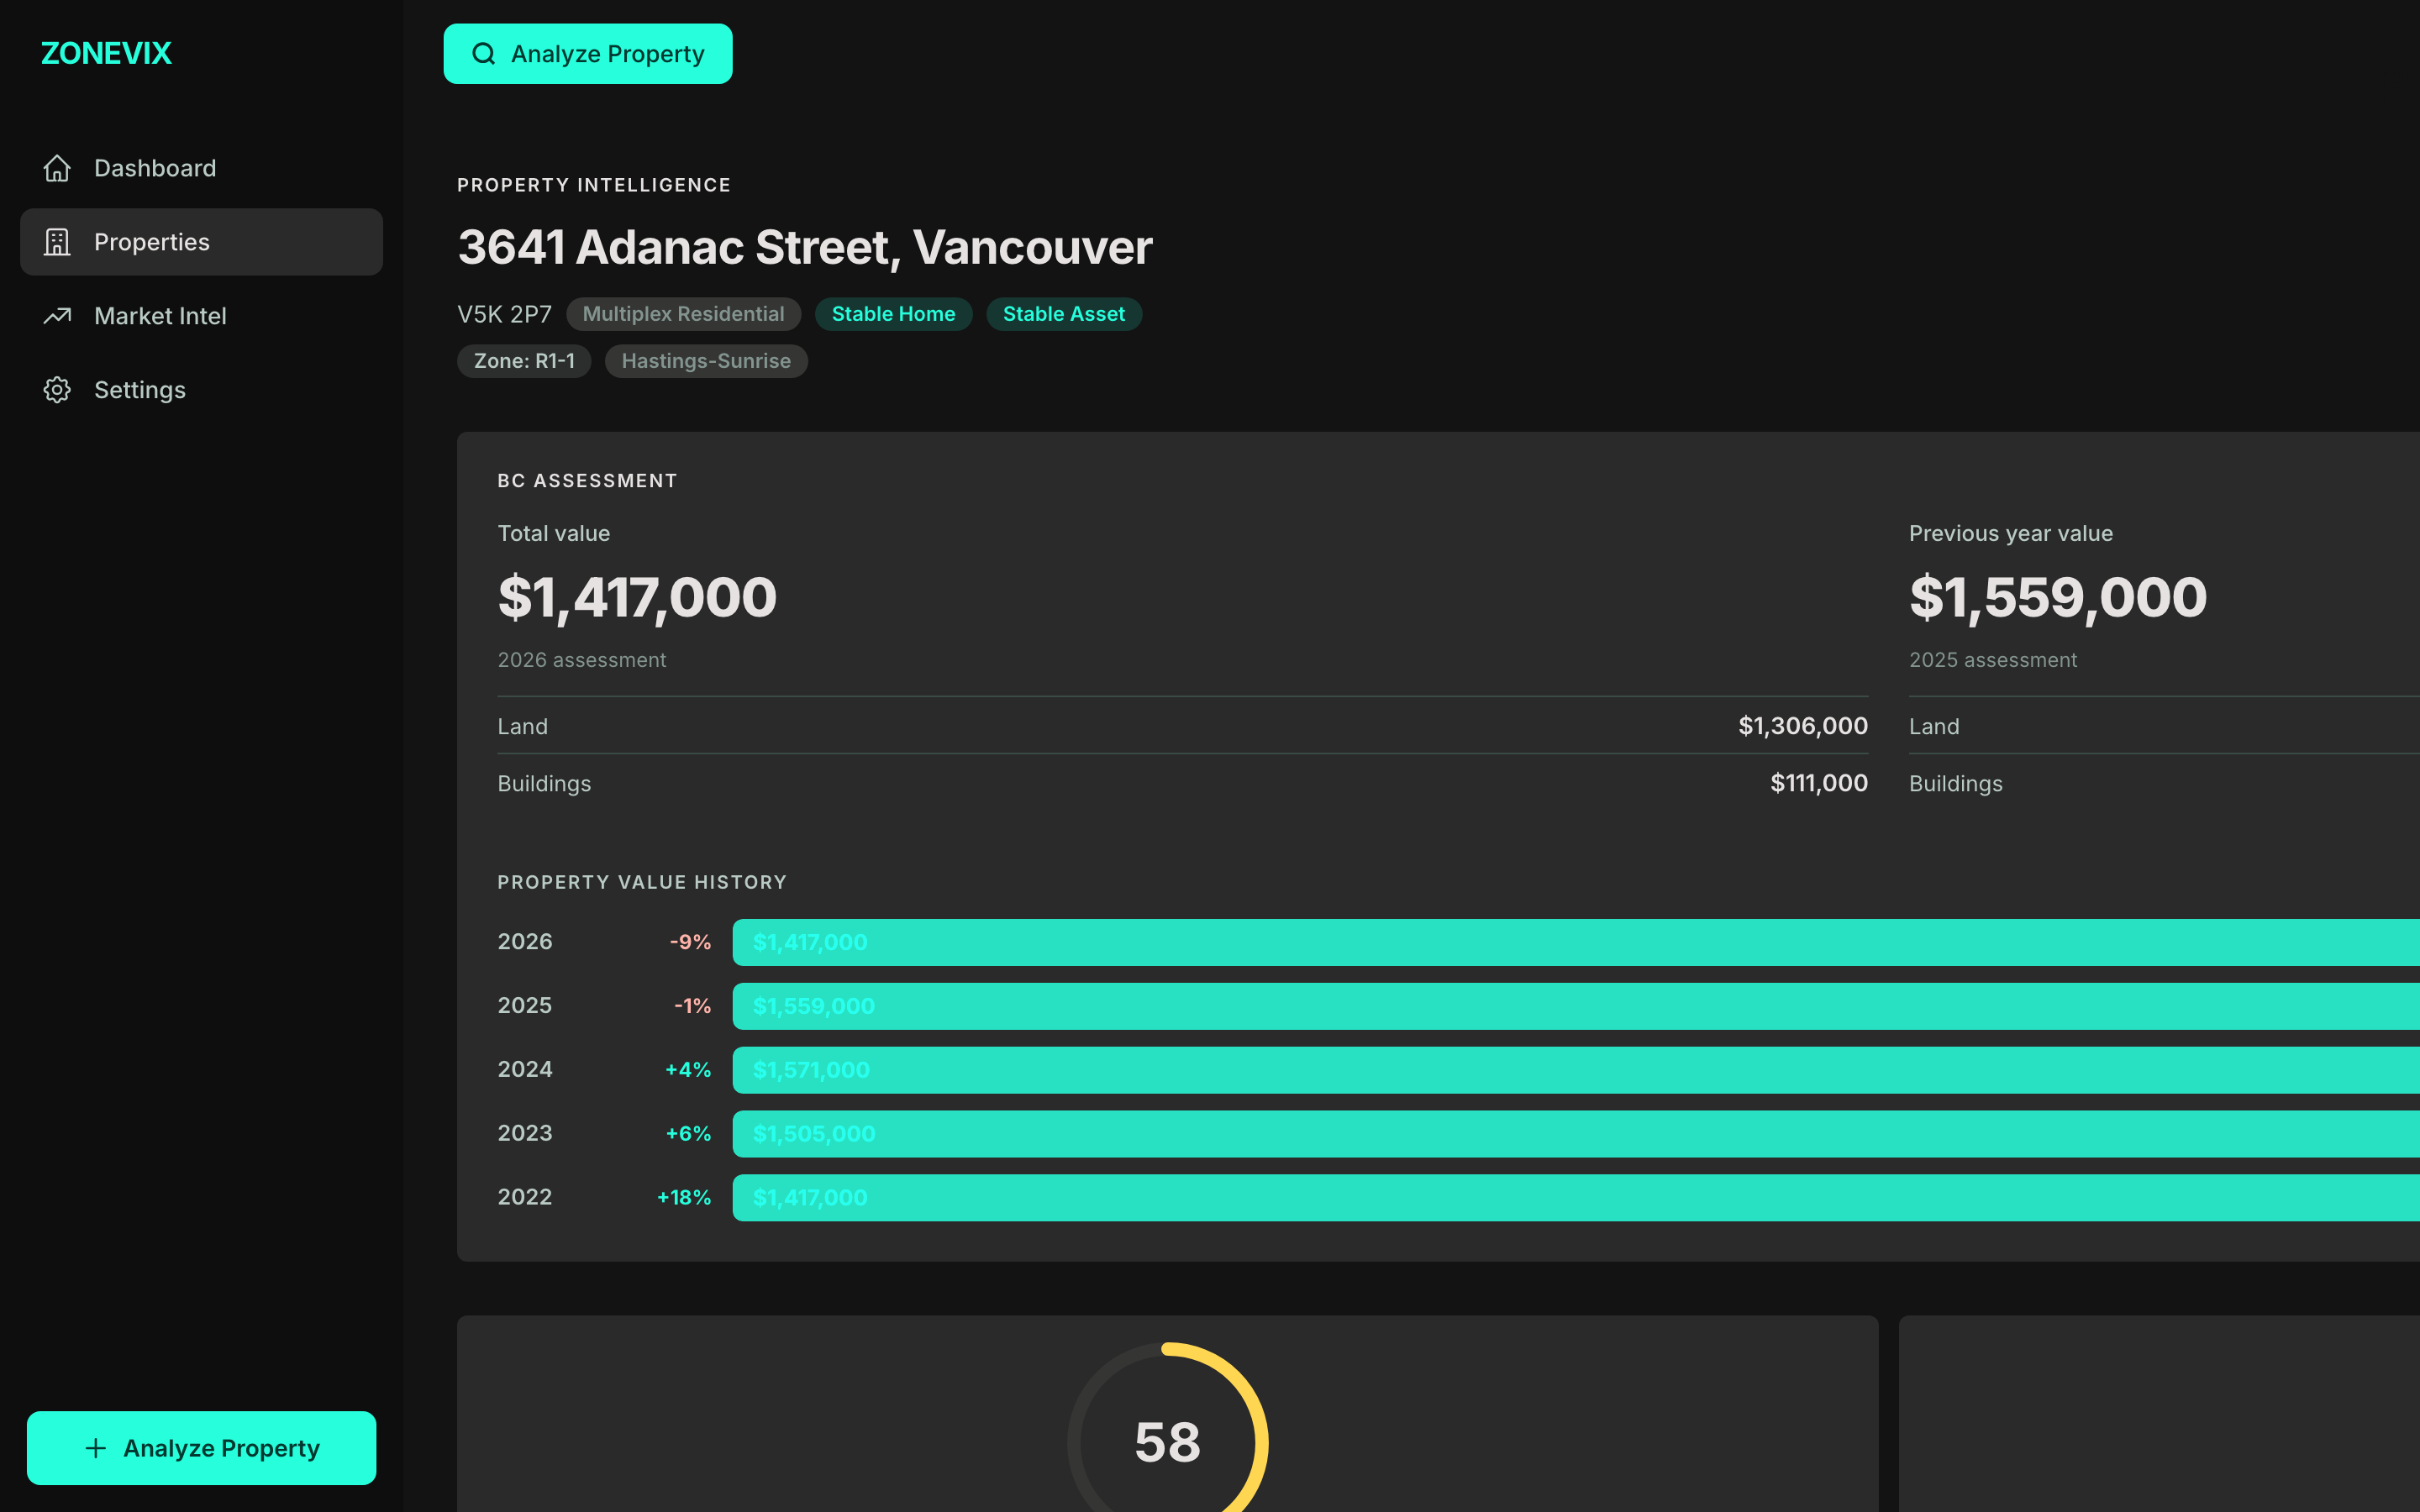Expand the Property Value History section
This screenshot has height=1512, width=2420.
(642, 881)
